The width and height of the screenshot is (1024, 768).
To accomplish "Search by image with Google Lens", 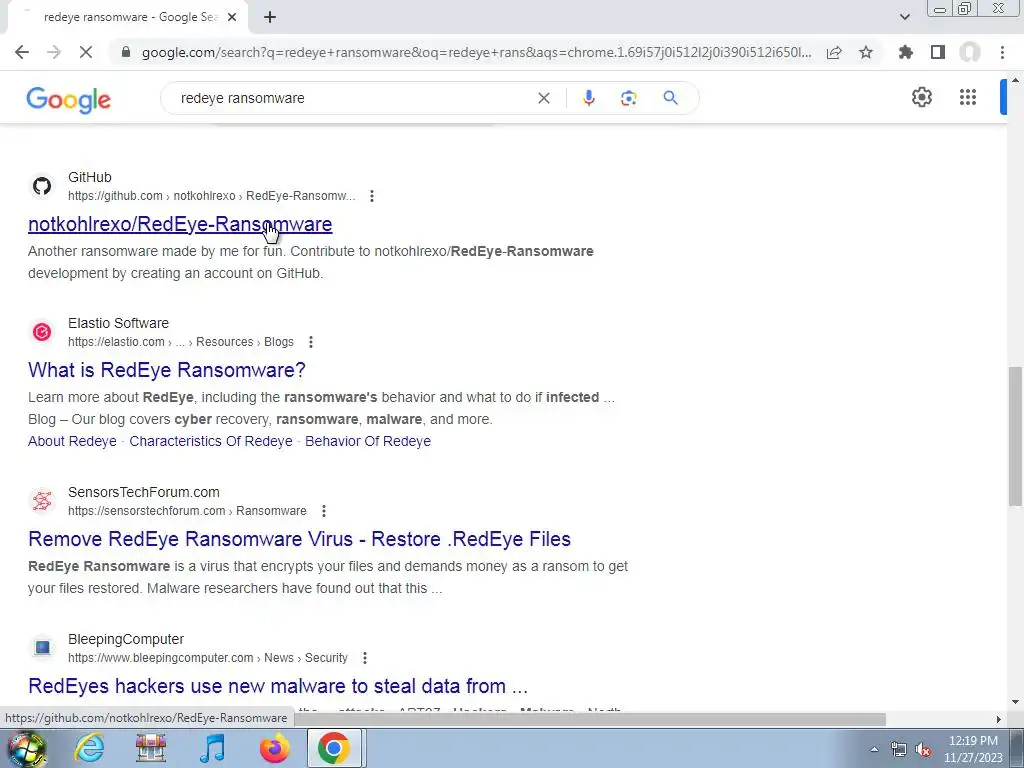I will [x=628, y=98].
